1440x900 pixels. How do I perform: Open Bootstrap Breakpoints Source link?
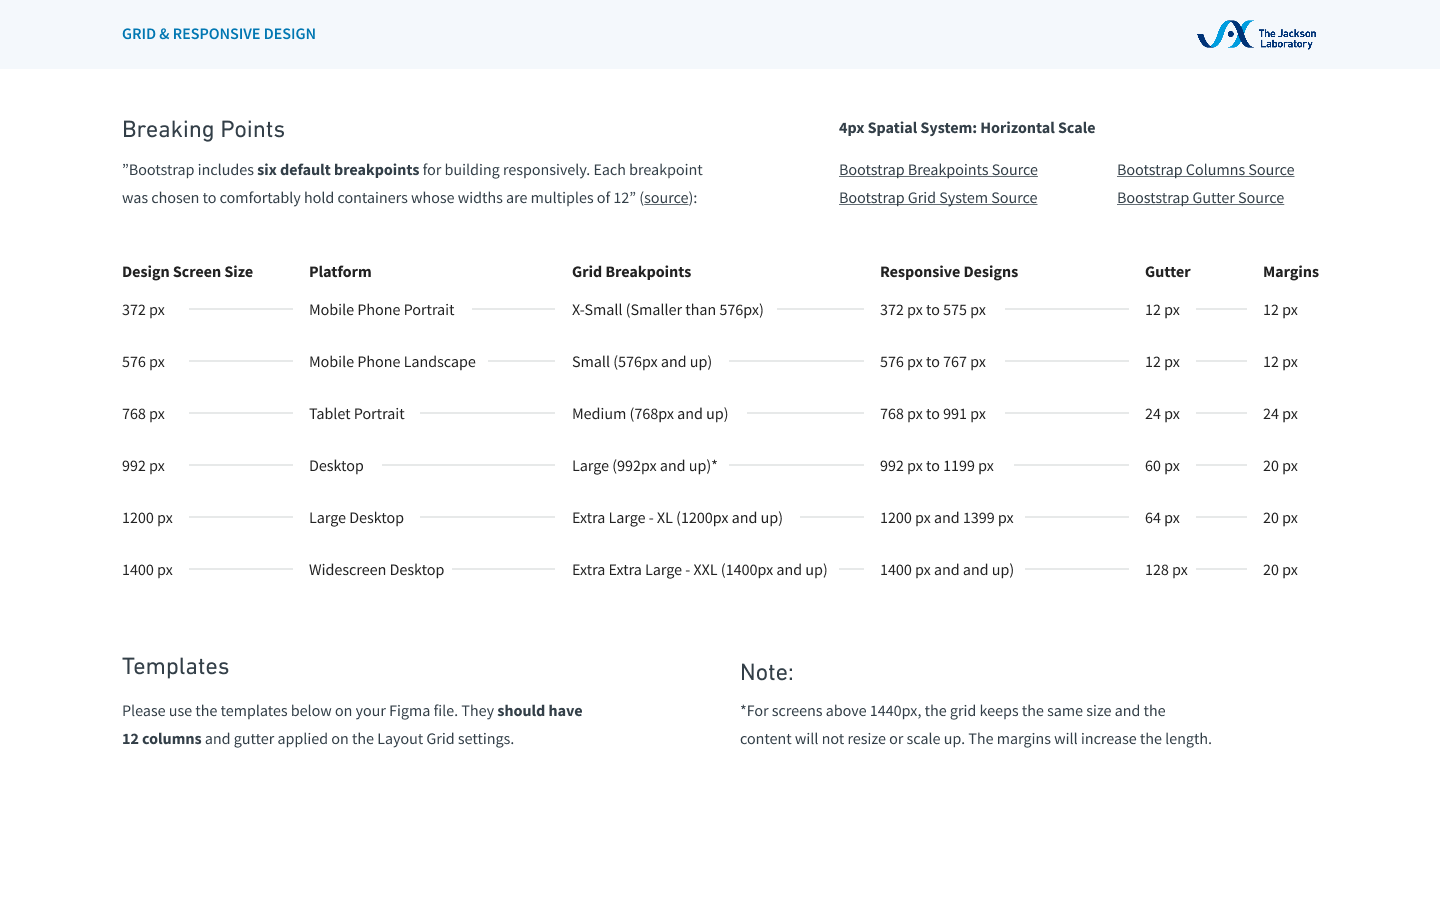[x=938, y=170]
